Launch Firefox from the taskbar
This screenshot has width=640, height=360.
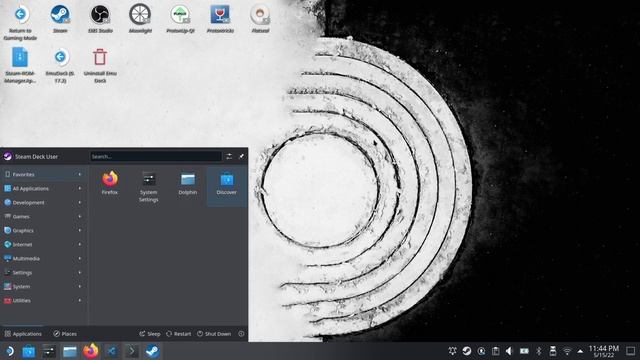(x=91, y=351)
